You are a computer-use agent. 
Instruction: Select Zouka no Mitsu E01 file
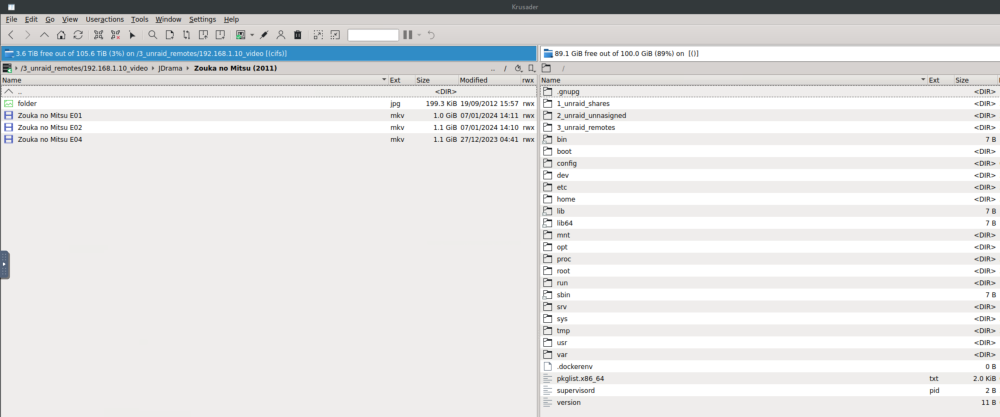coord(268,115)
